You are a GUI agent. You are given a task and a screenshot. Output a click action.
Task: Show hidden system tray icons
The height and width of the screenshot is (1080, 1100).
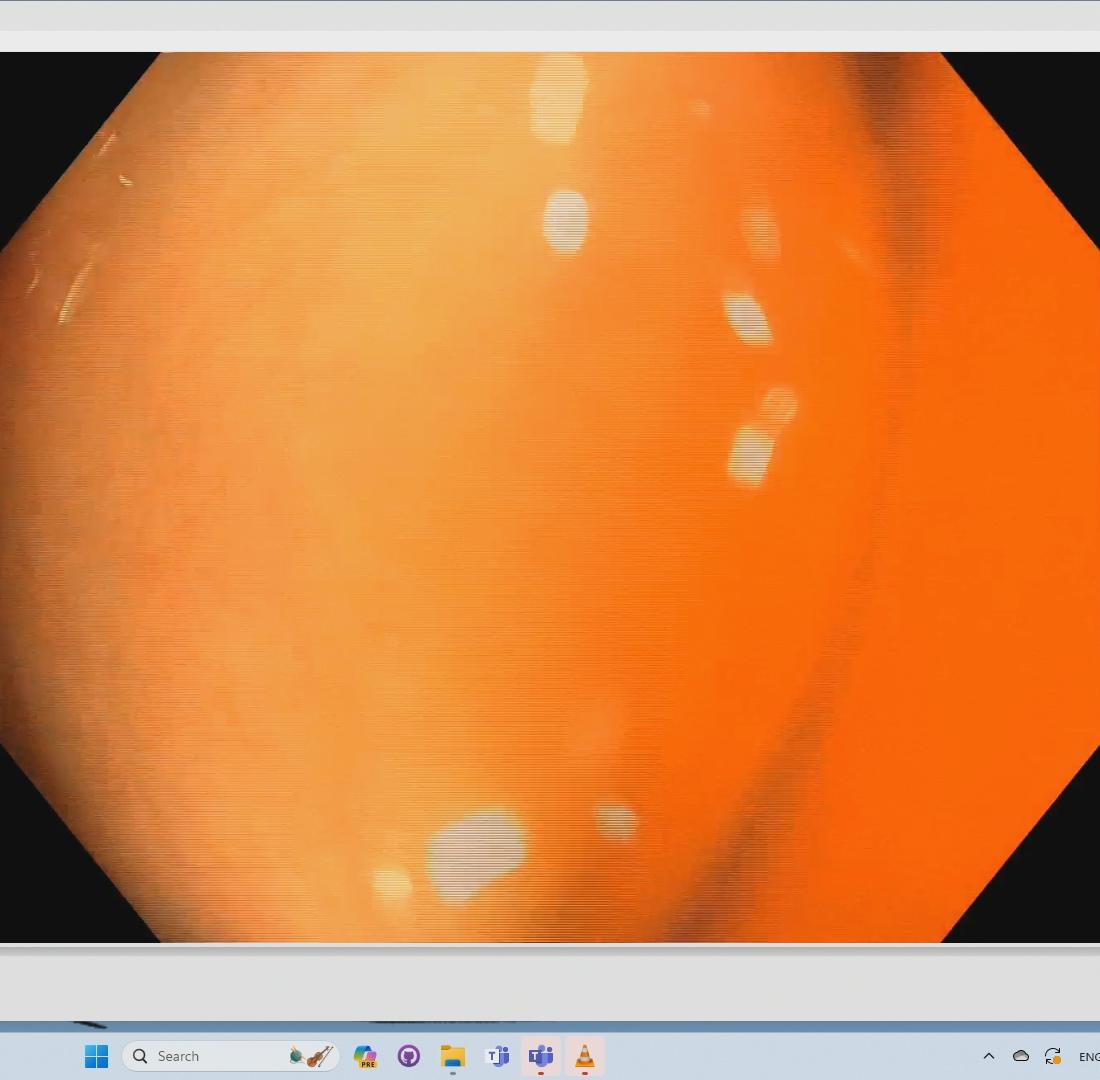989,1055
